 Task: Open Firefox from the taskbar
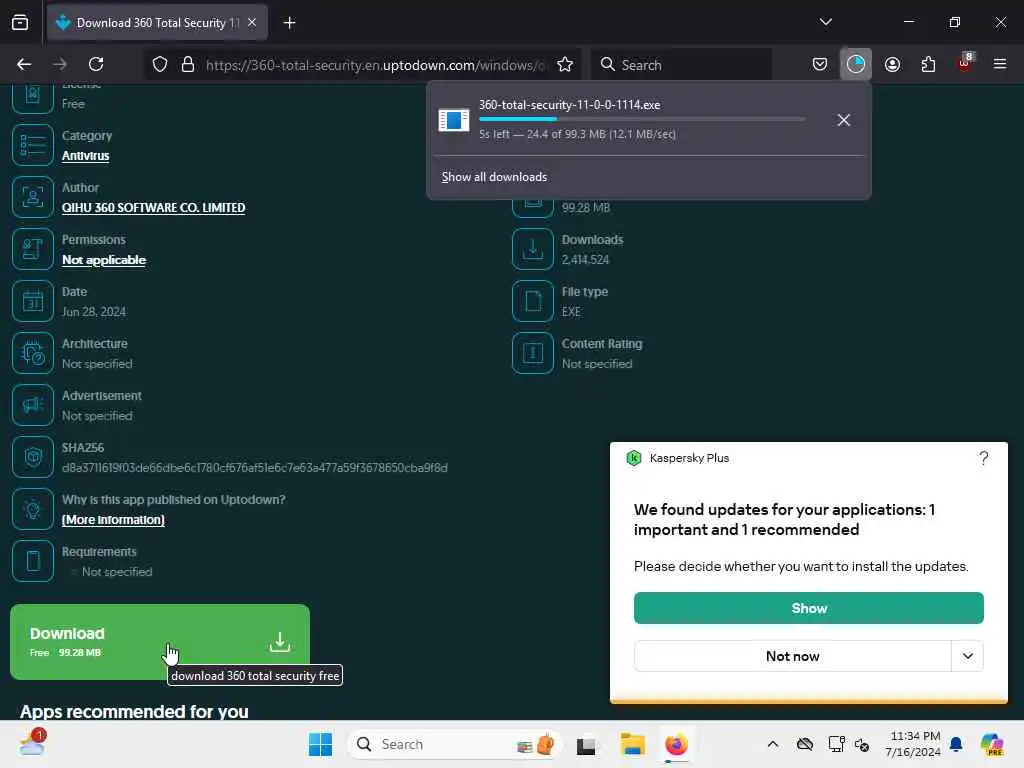(676, 744)
